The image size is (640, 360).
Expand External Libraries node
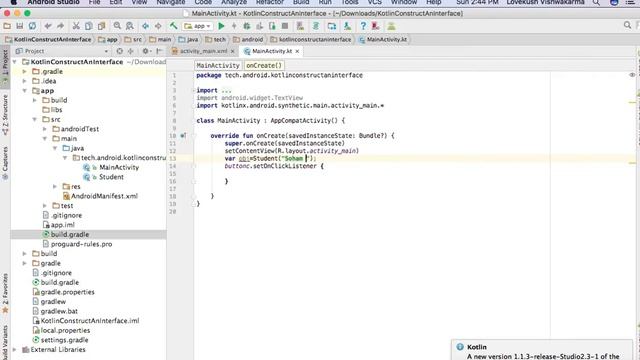[15, 349]
